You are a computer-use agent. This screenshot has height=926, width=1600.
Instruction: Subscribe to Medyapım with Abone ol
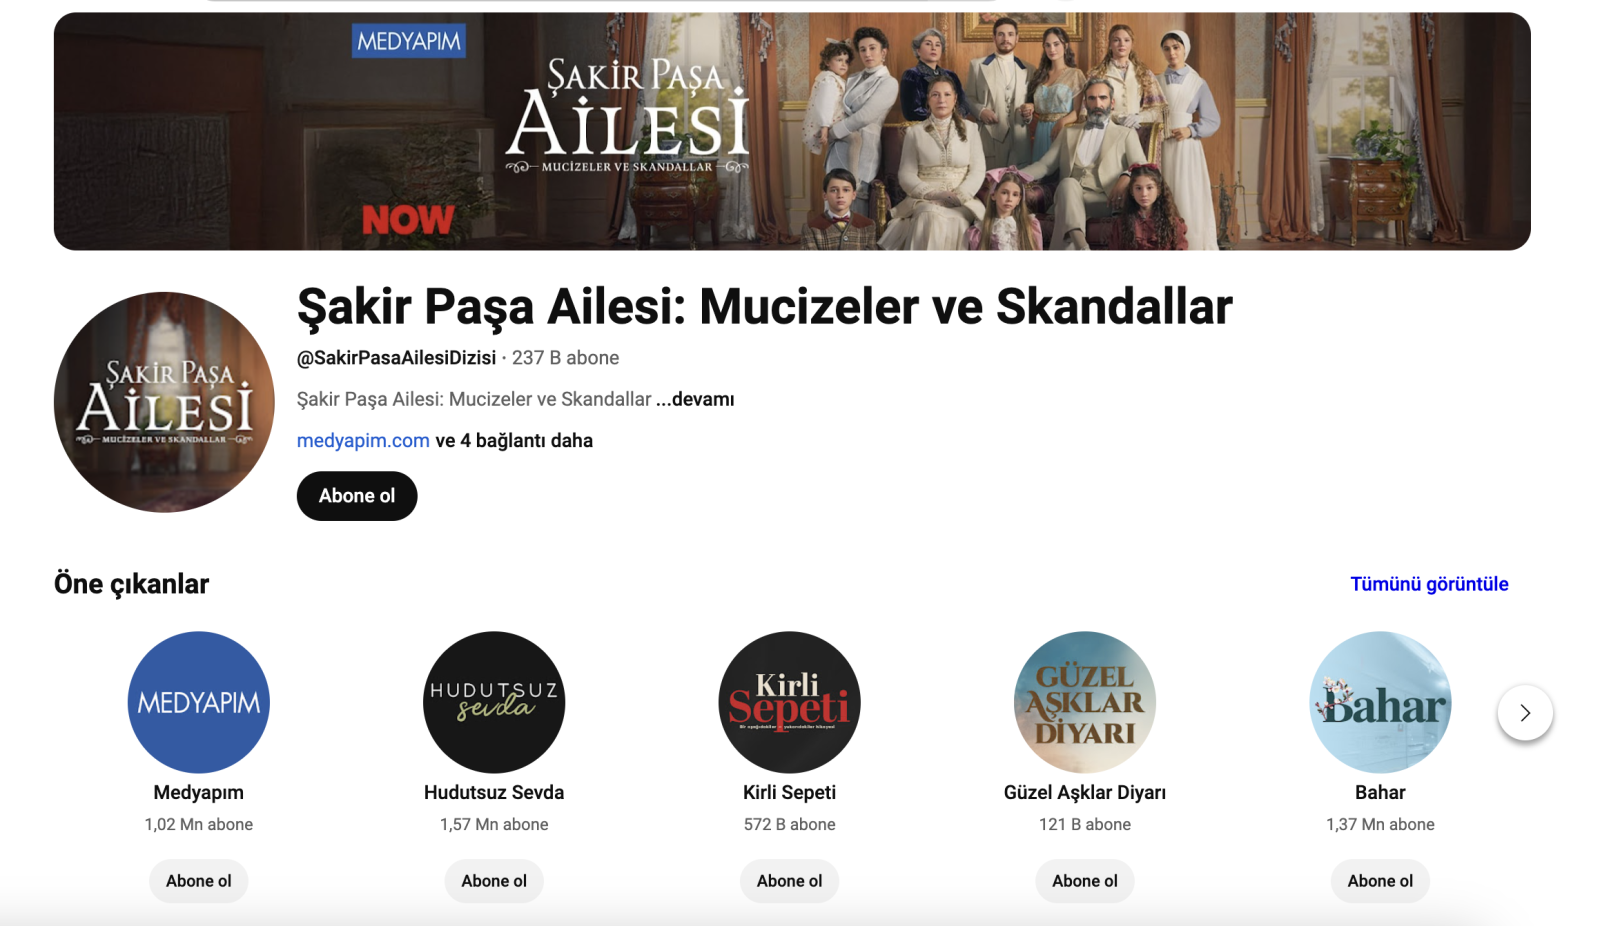[x=199, y=881]
